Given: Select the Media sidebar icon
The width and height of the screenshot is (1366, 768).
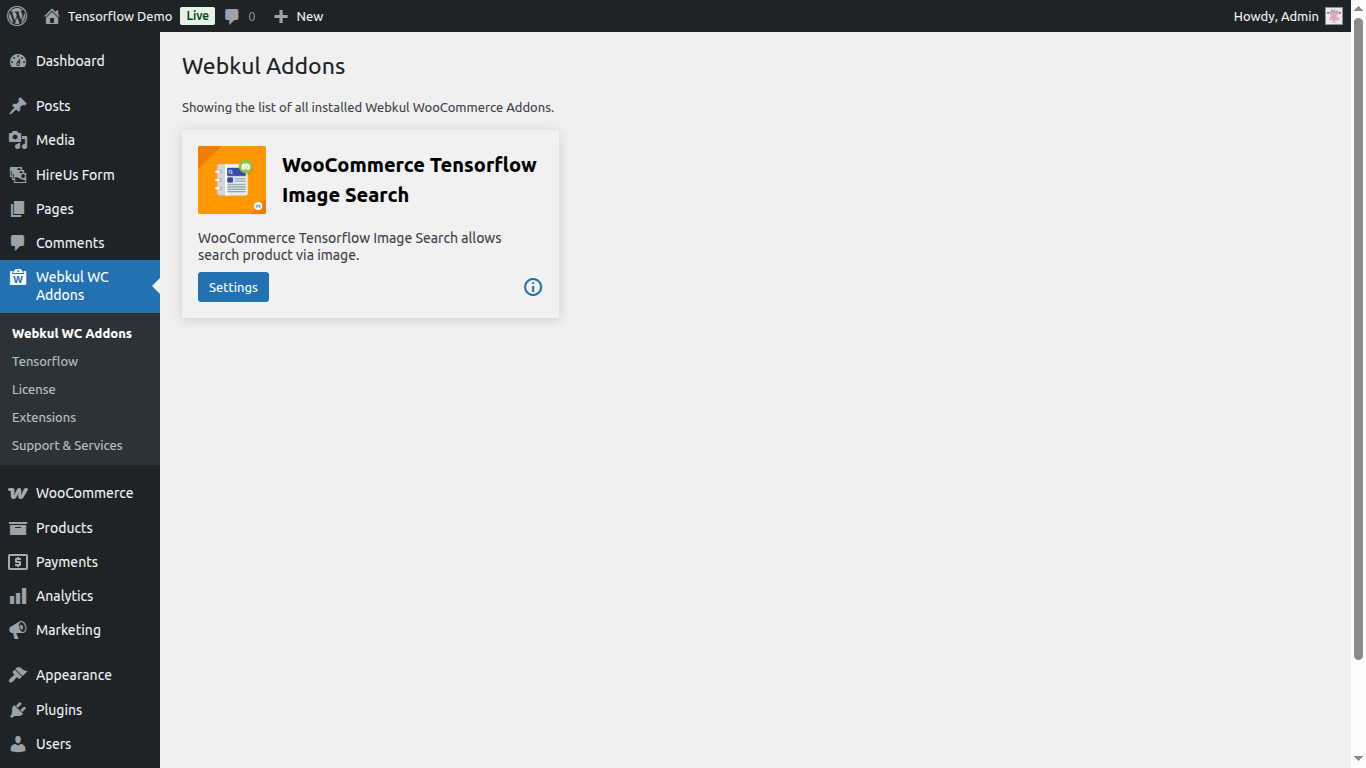Looking at the screenshot, I should (18, 140).
